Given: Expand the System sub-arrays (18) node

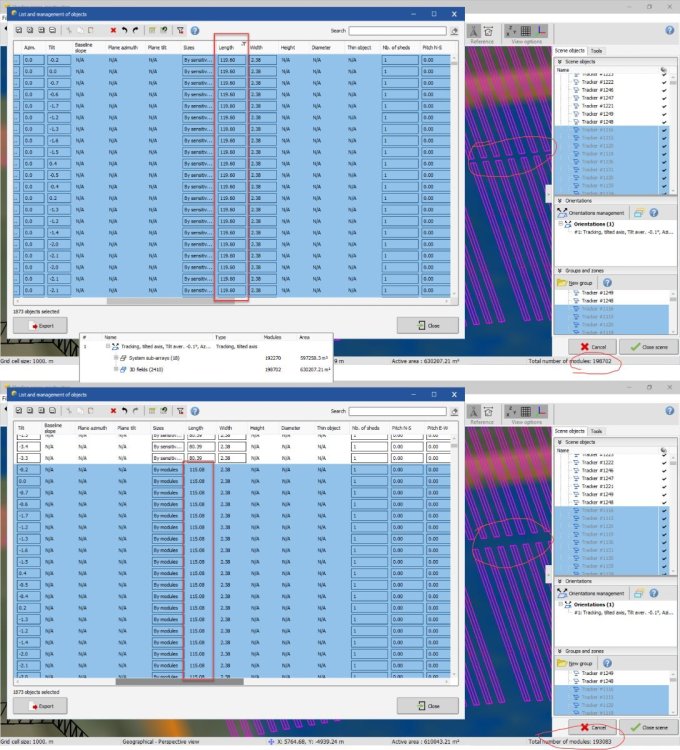Looking at the screenshot, I should pyautogui.click(x=114, y=357).
